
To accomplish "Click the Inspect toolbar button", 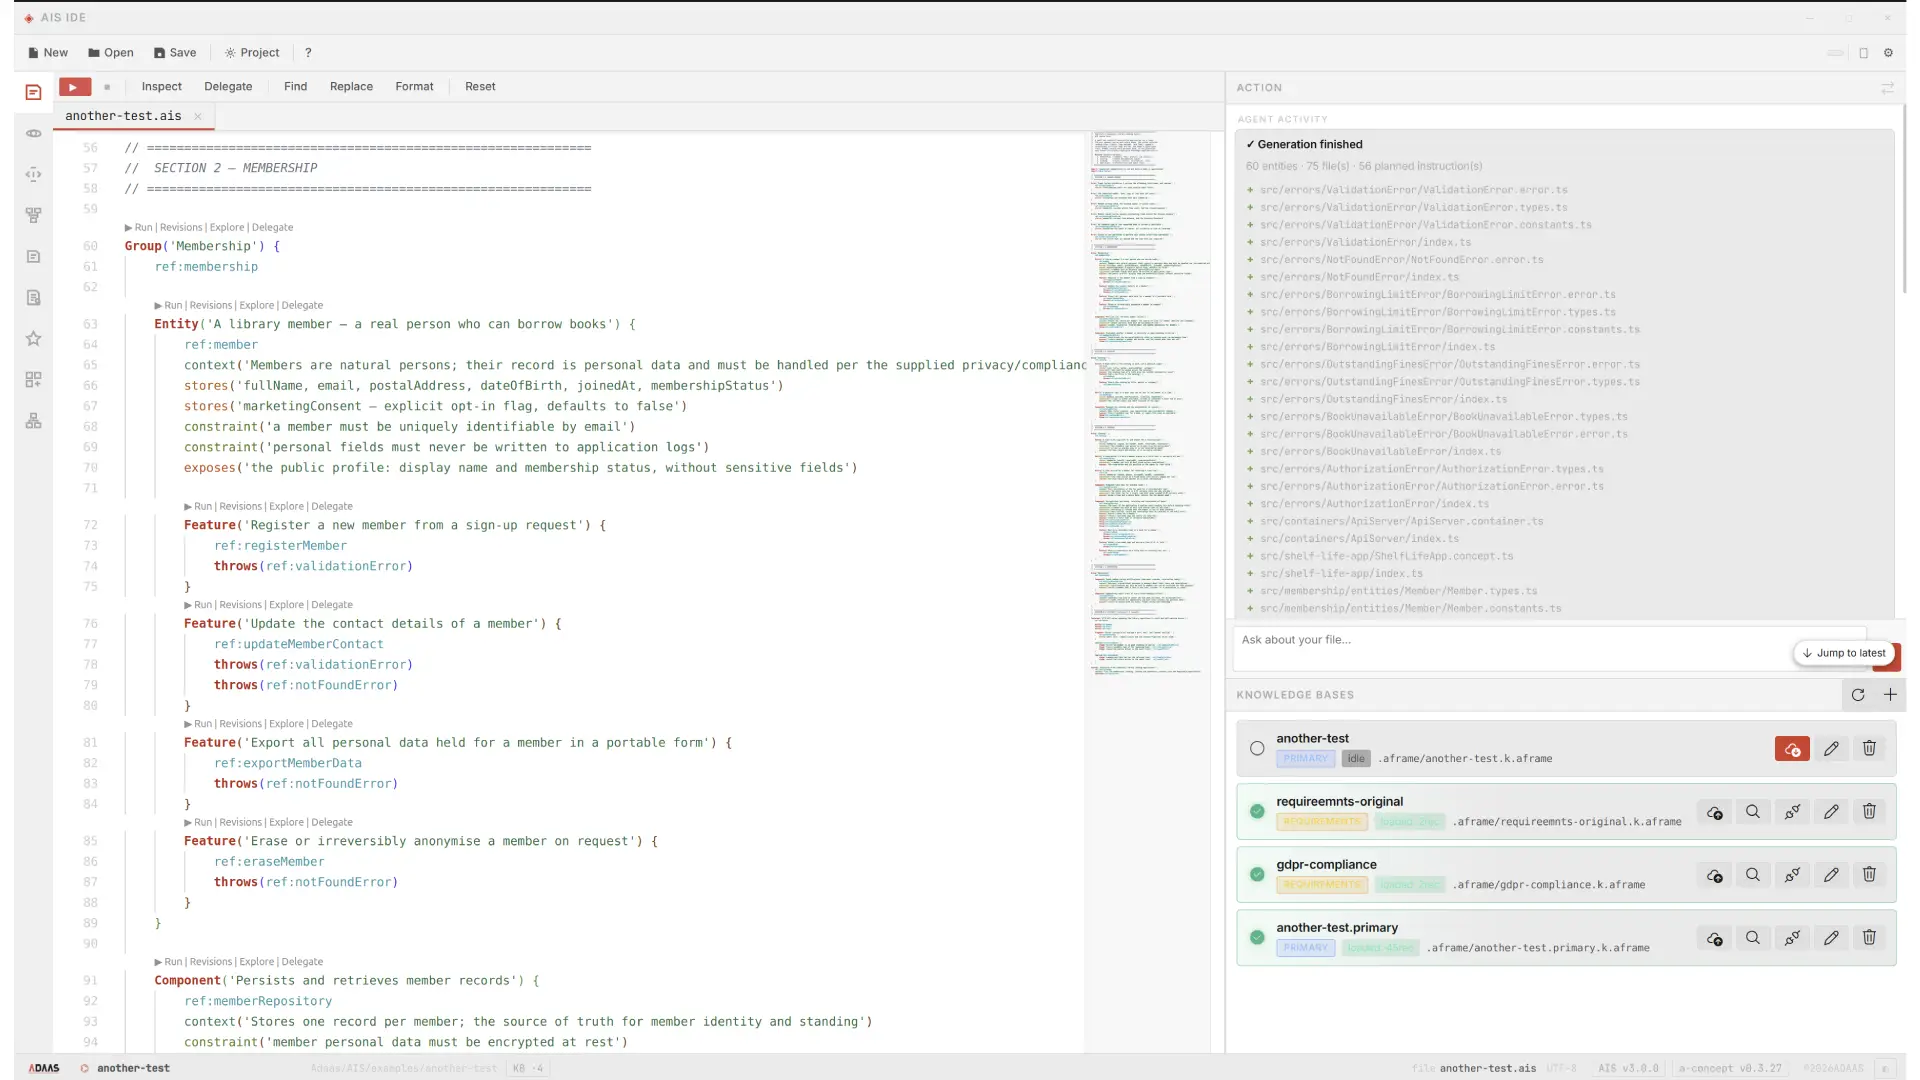I will [x=162, y=87].
